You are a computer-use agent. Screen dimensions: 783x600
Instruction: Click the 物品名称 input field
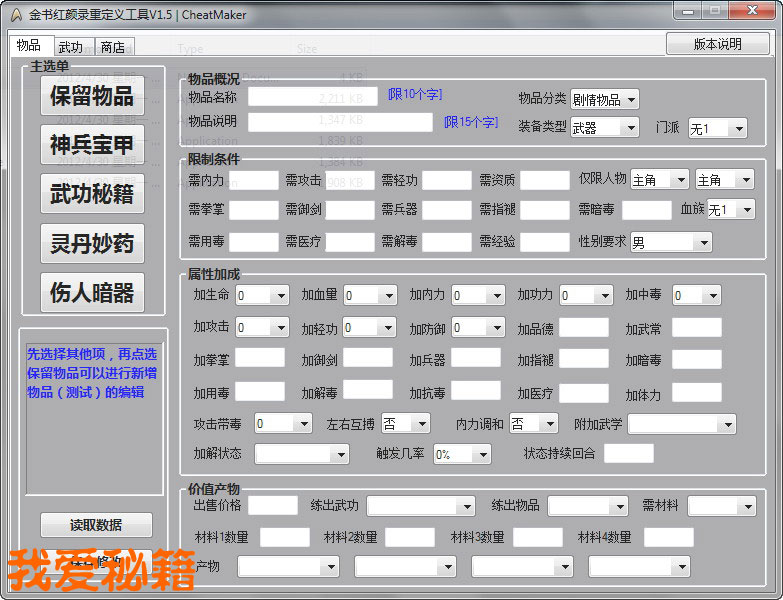click(x=314, y=96)
